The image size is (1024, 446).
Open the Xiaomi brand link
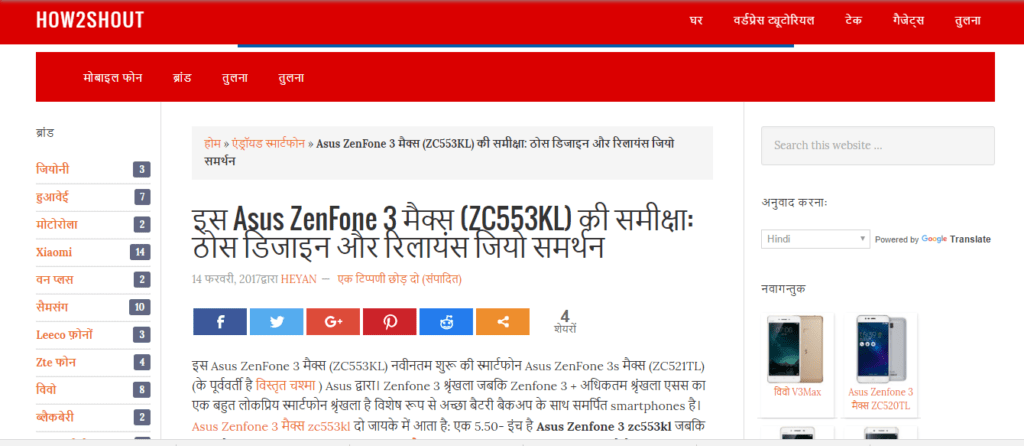point(54,252)
